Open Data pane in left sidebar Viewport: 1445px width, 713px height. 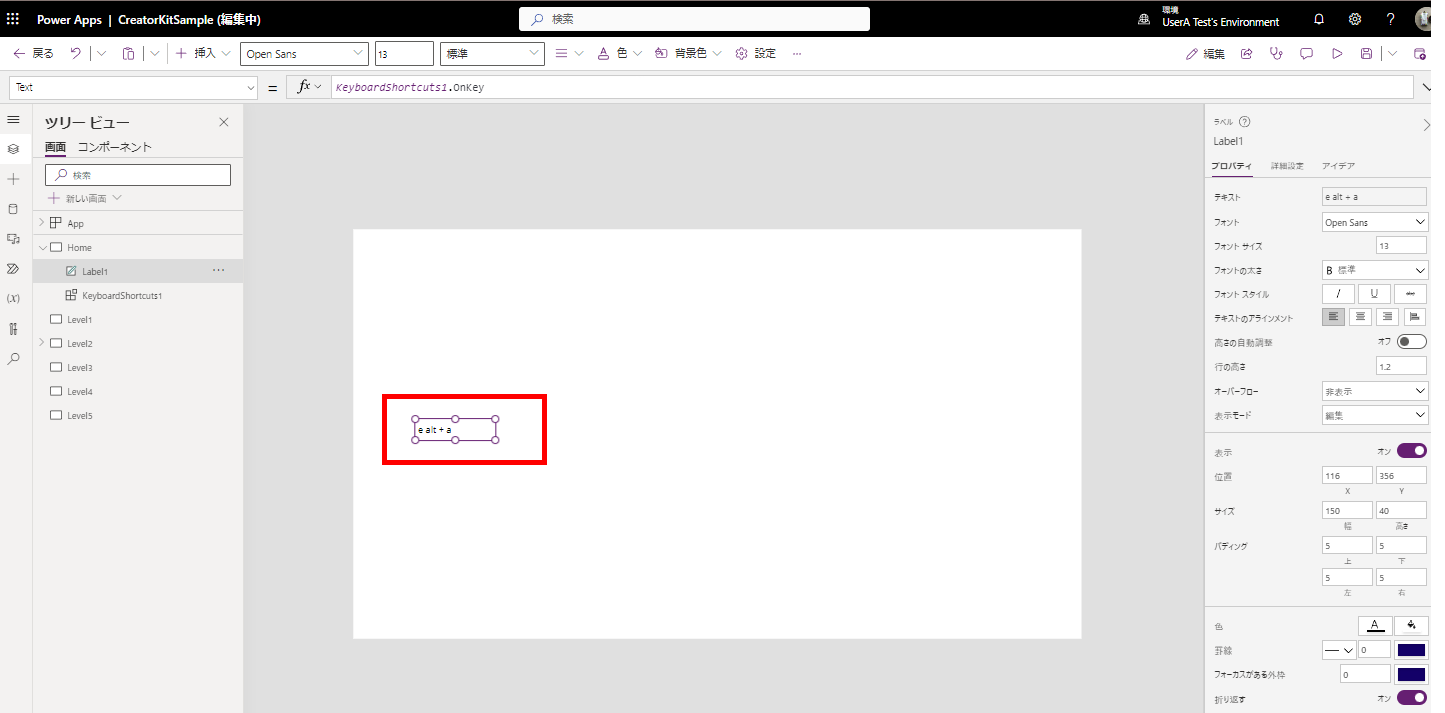tap(13, 209)
